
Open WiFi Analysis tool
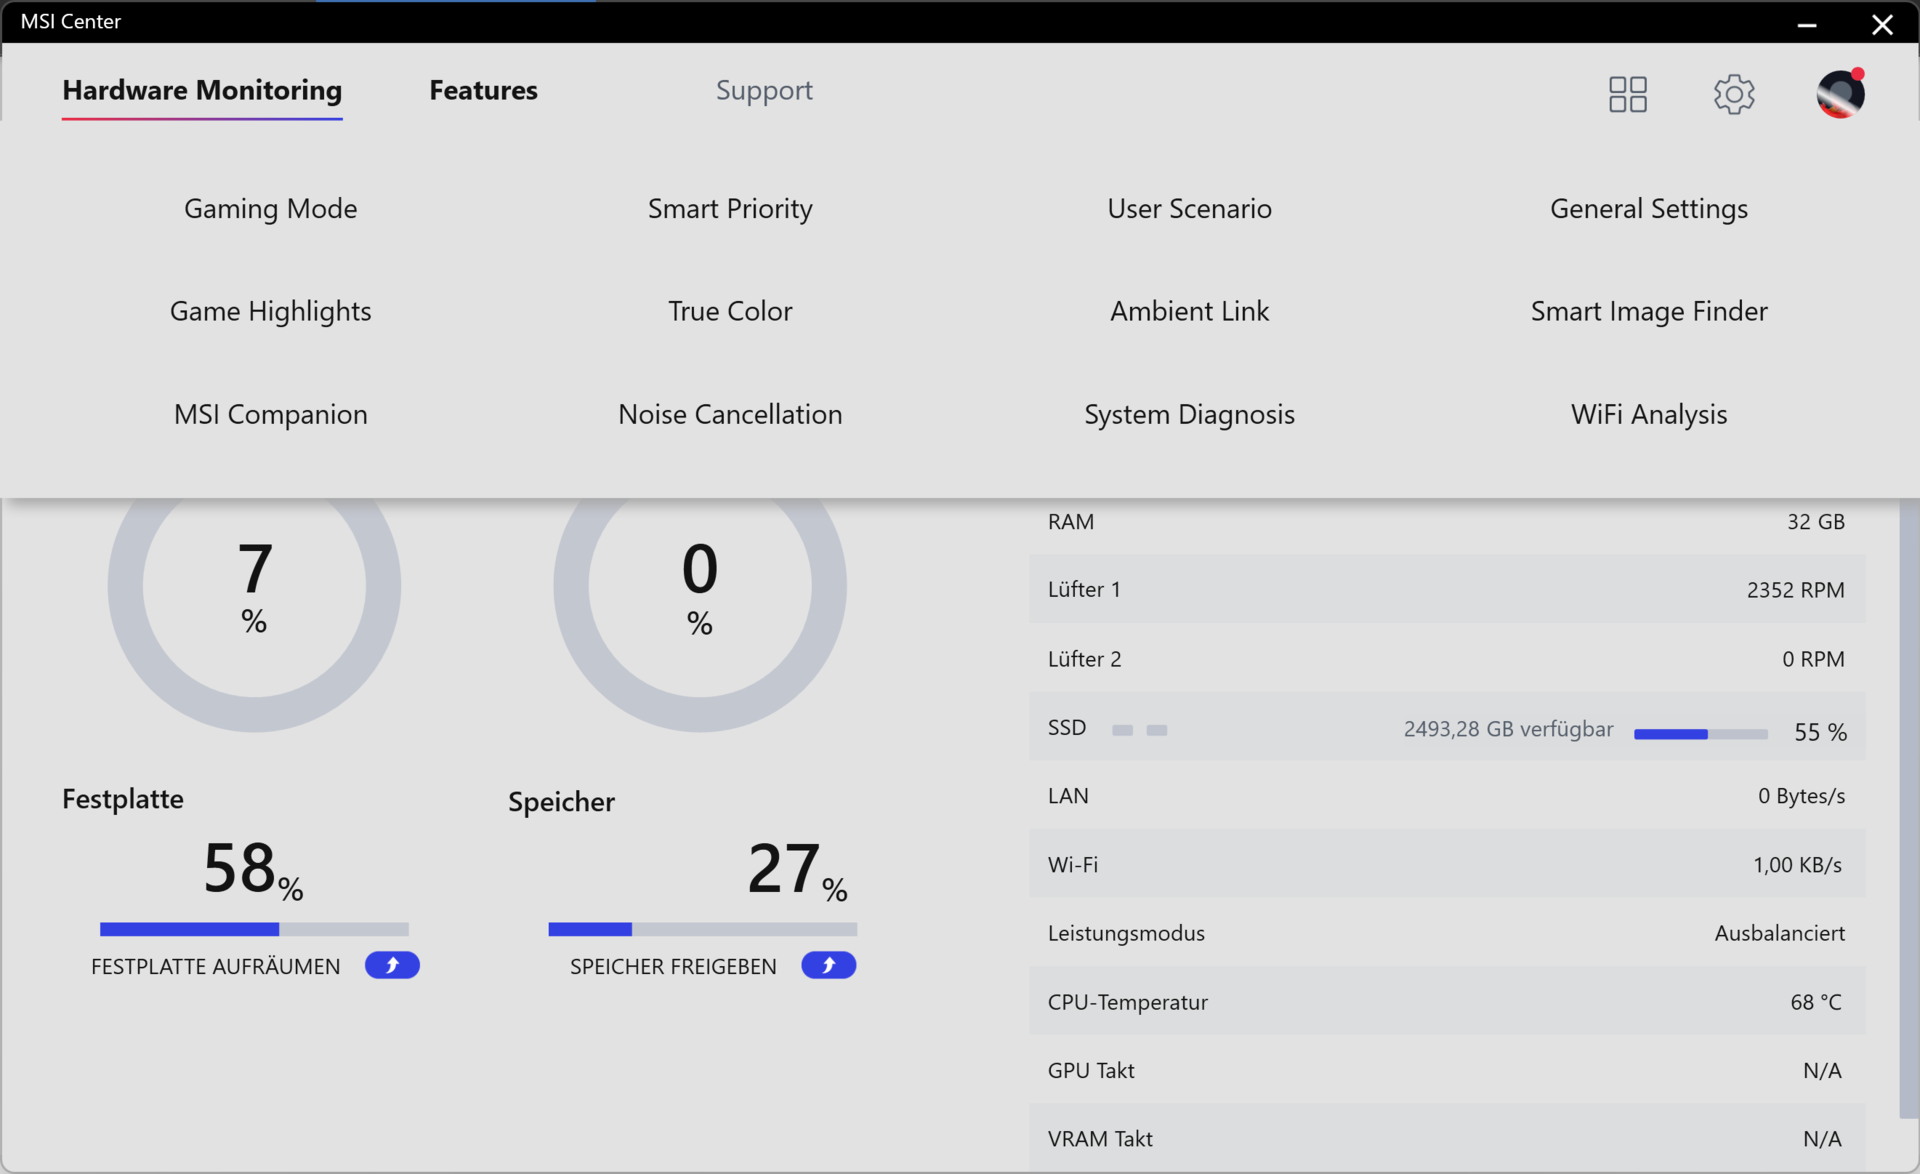(x=1648, y=414)
